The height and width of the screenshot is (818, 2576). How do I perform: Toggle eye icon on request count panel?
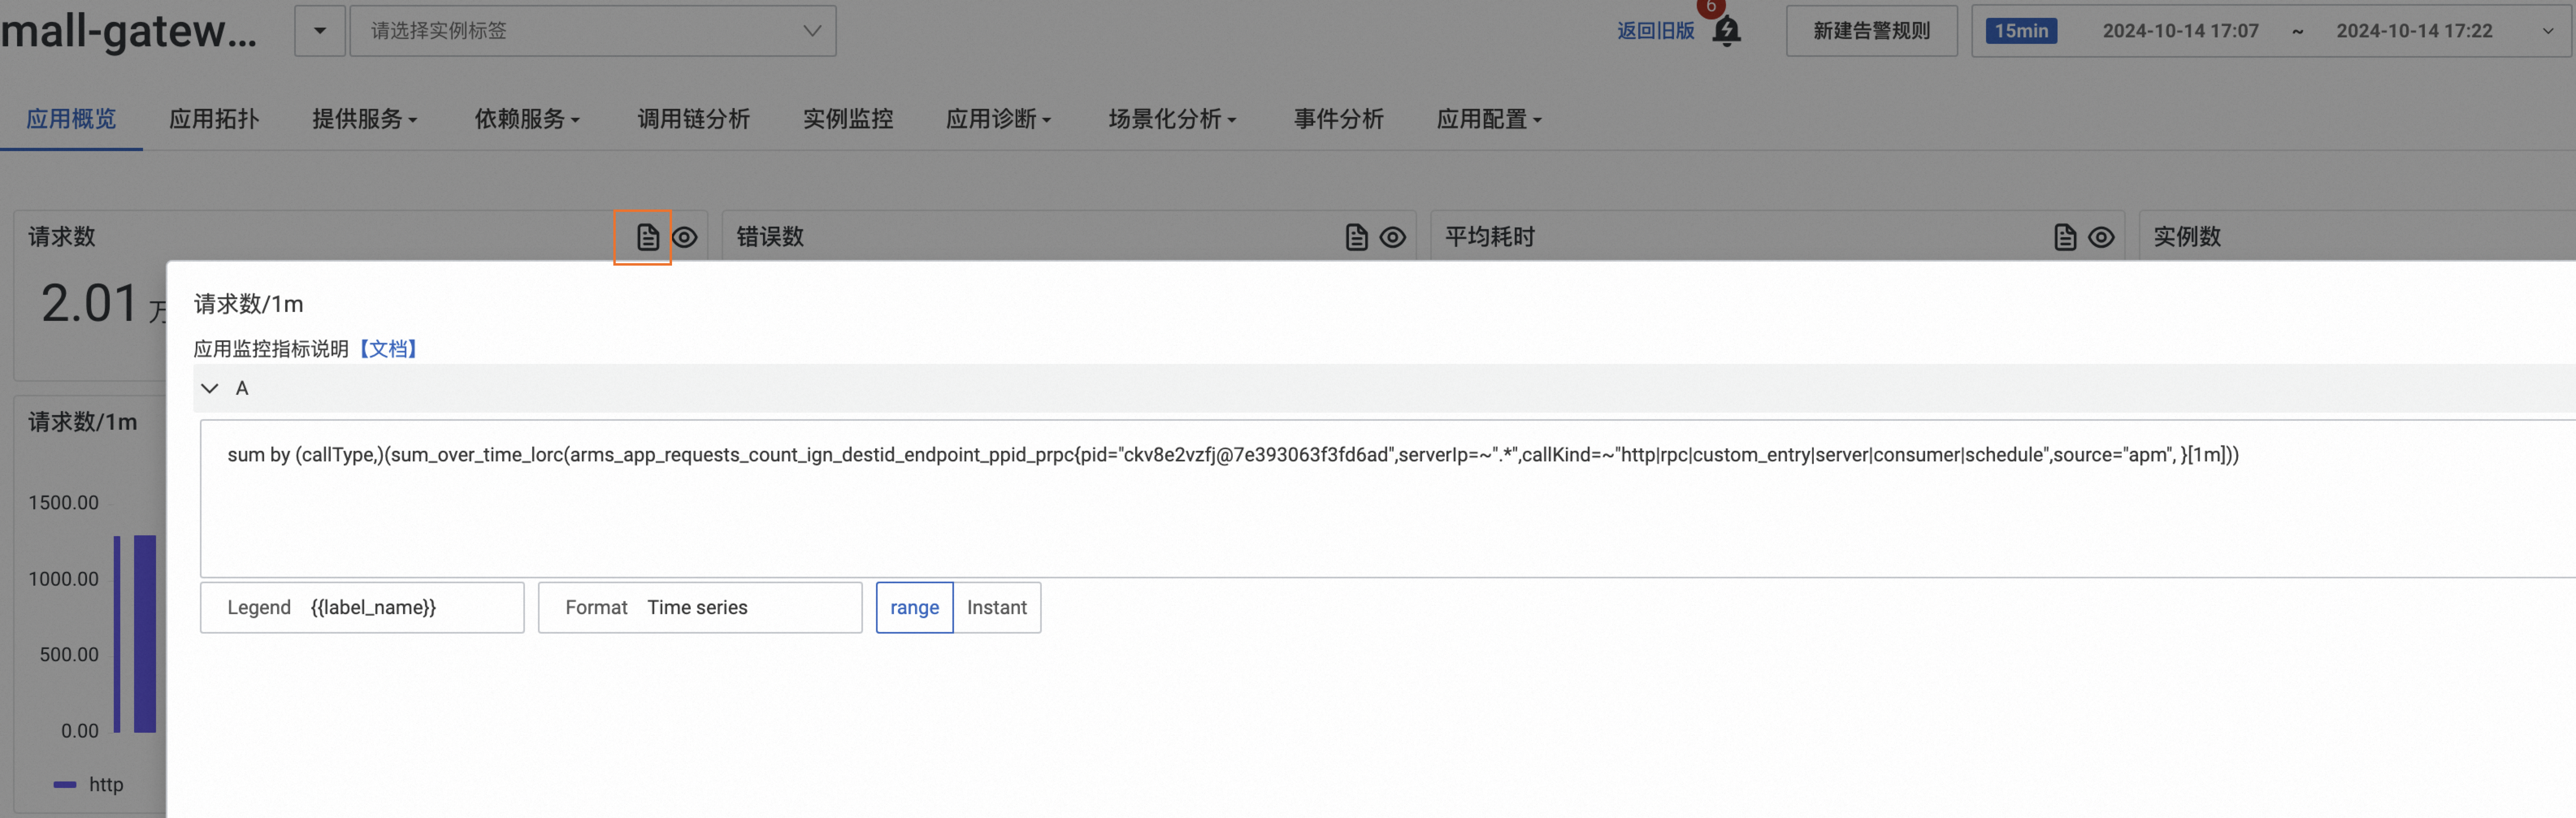684,237
